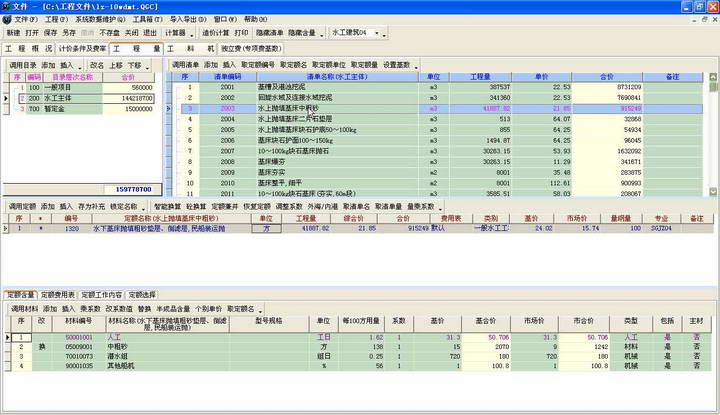Screen dimensions: 720x415
Task: Open the 计算器 tool
Action: click(175, 33)
